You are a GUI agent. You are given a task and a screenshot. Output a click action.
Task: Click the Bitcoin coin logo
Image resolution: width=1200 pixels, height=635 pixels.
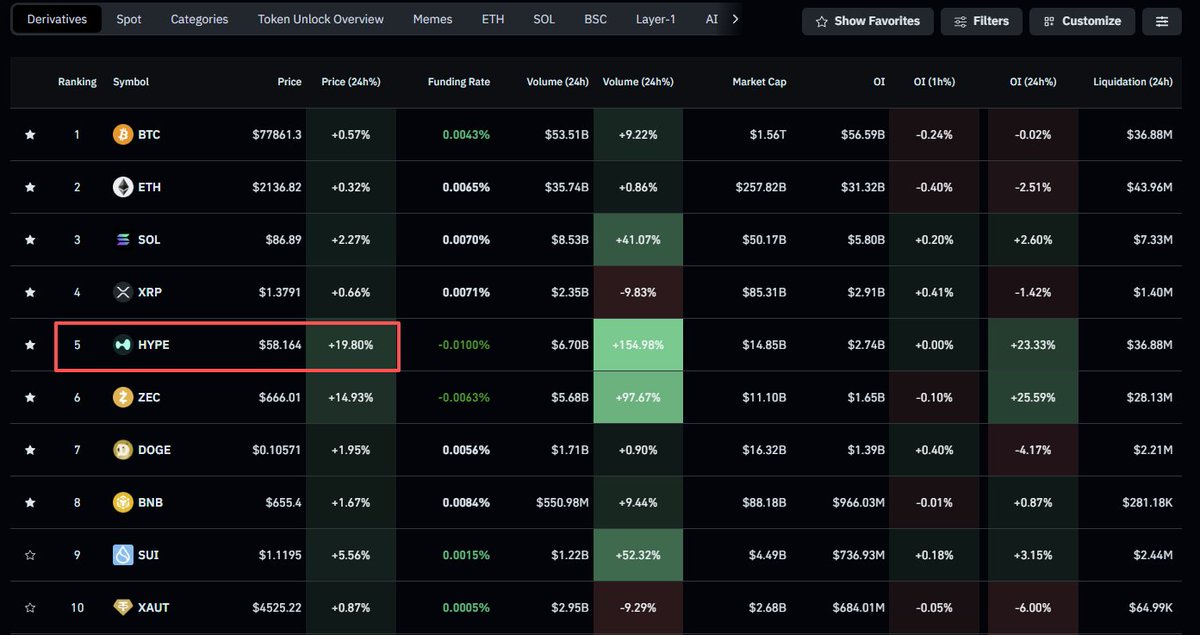click(122, 135)
